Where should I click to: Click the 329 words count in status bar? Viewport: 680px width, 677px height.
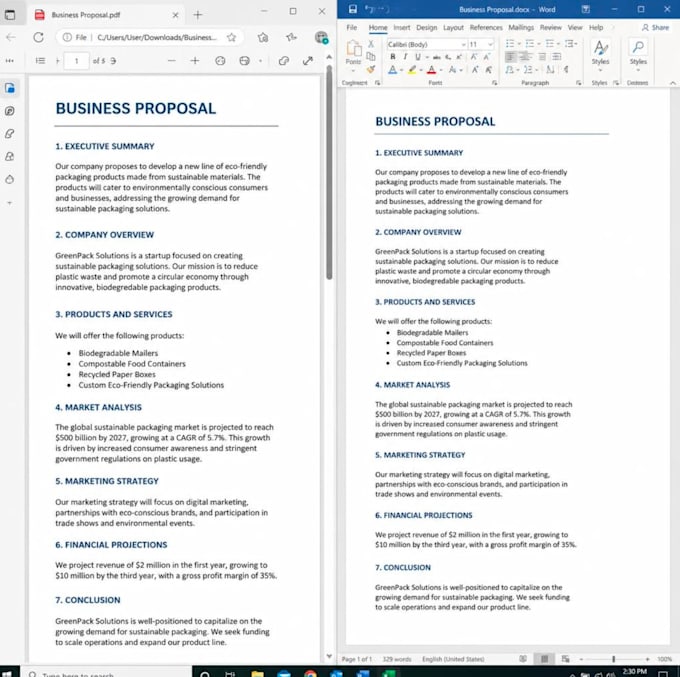point(396,659)
